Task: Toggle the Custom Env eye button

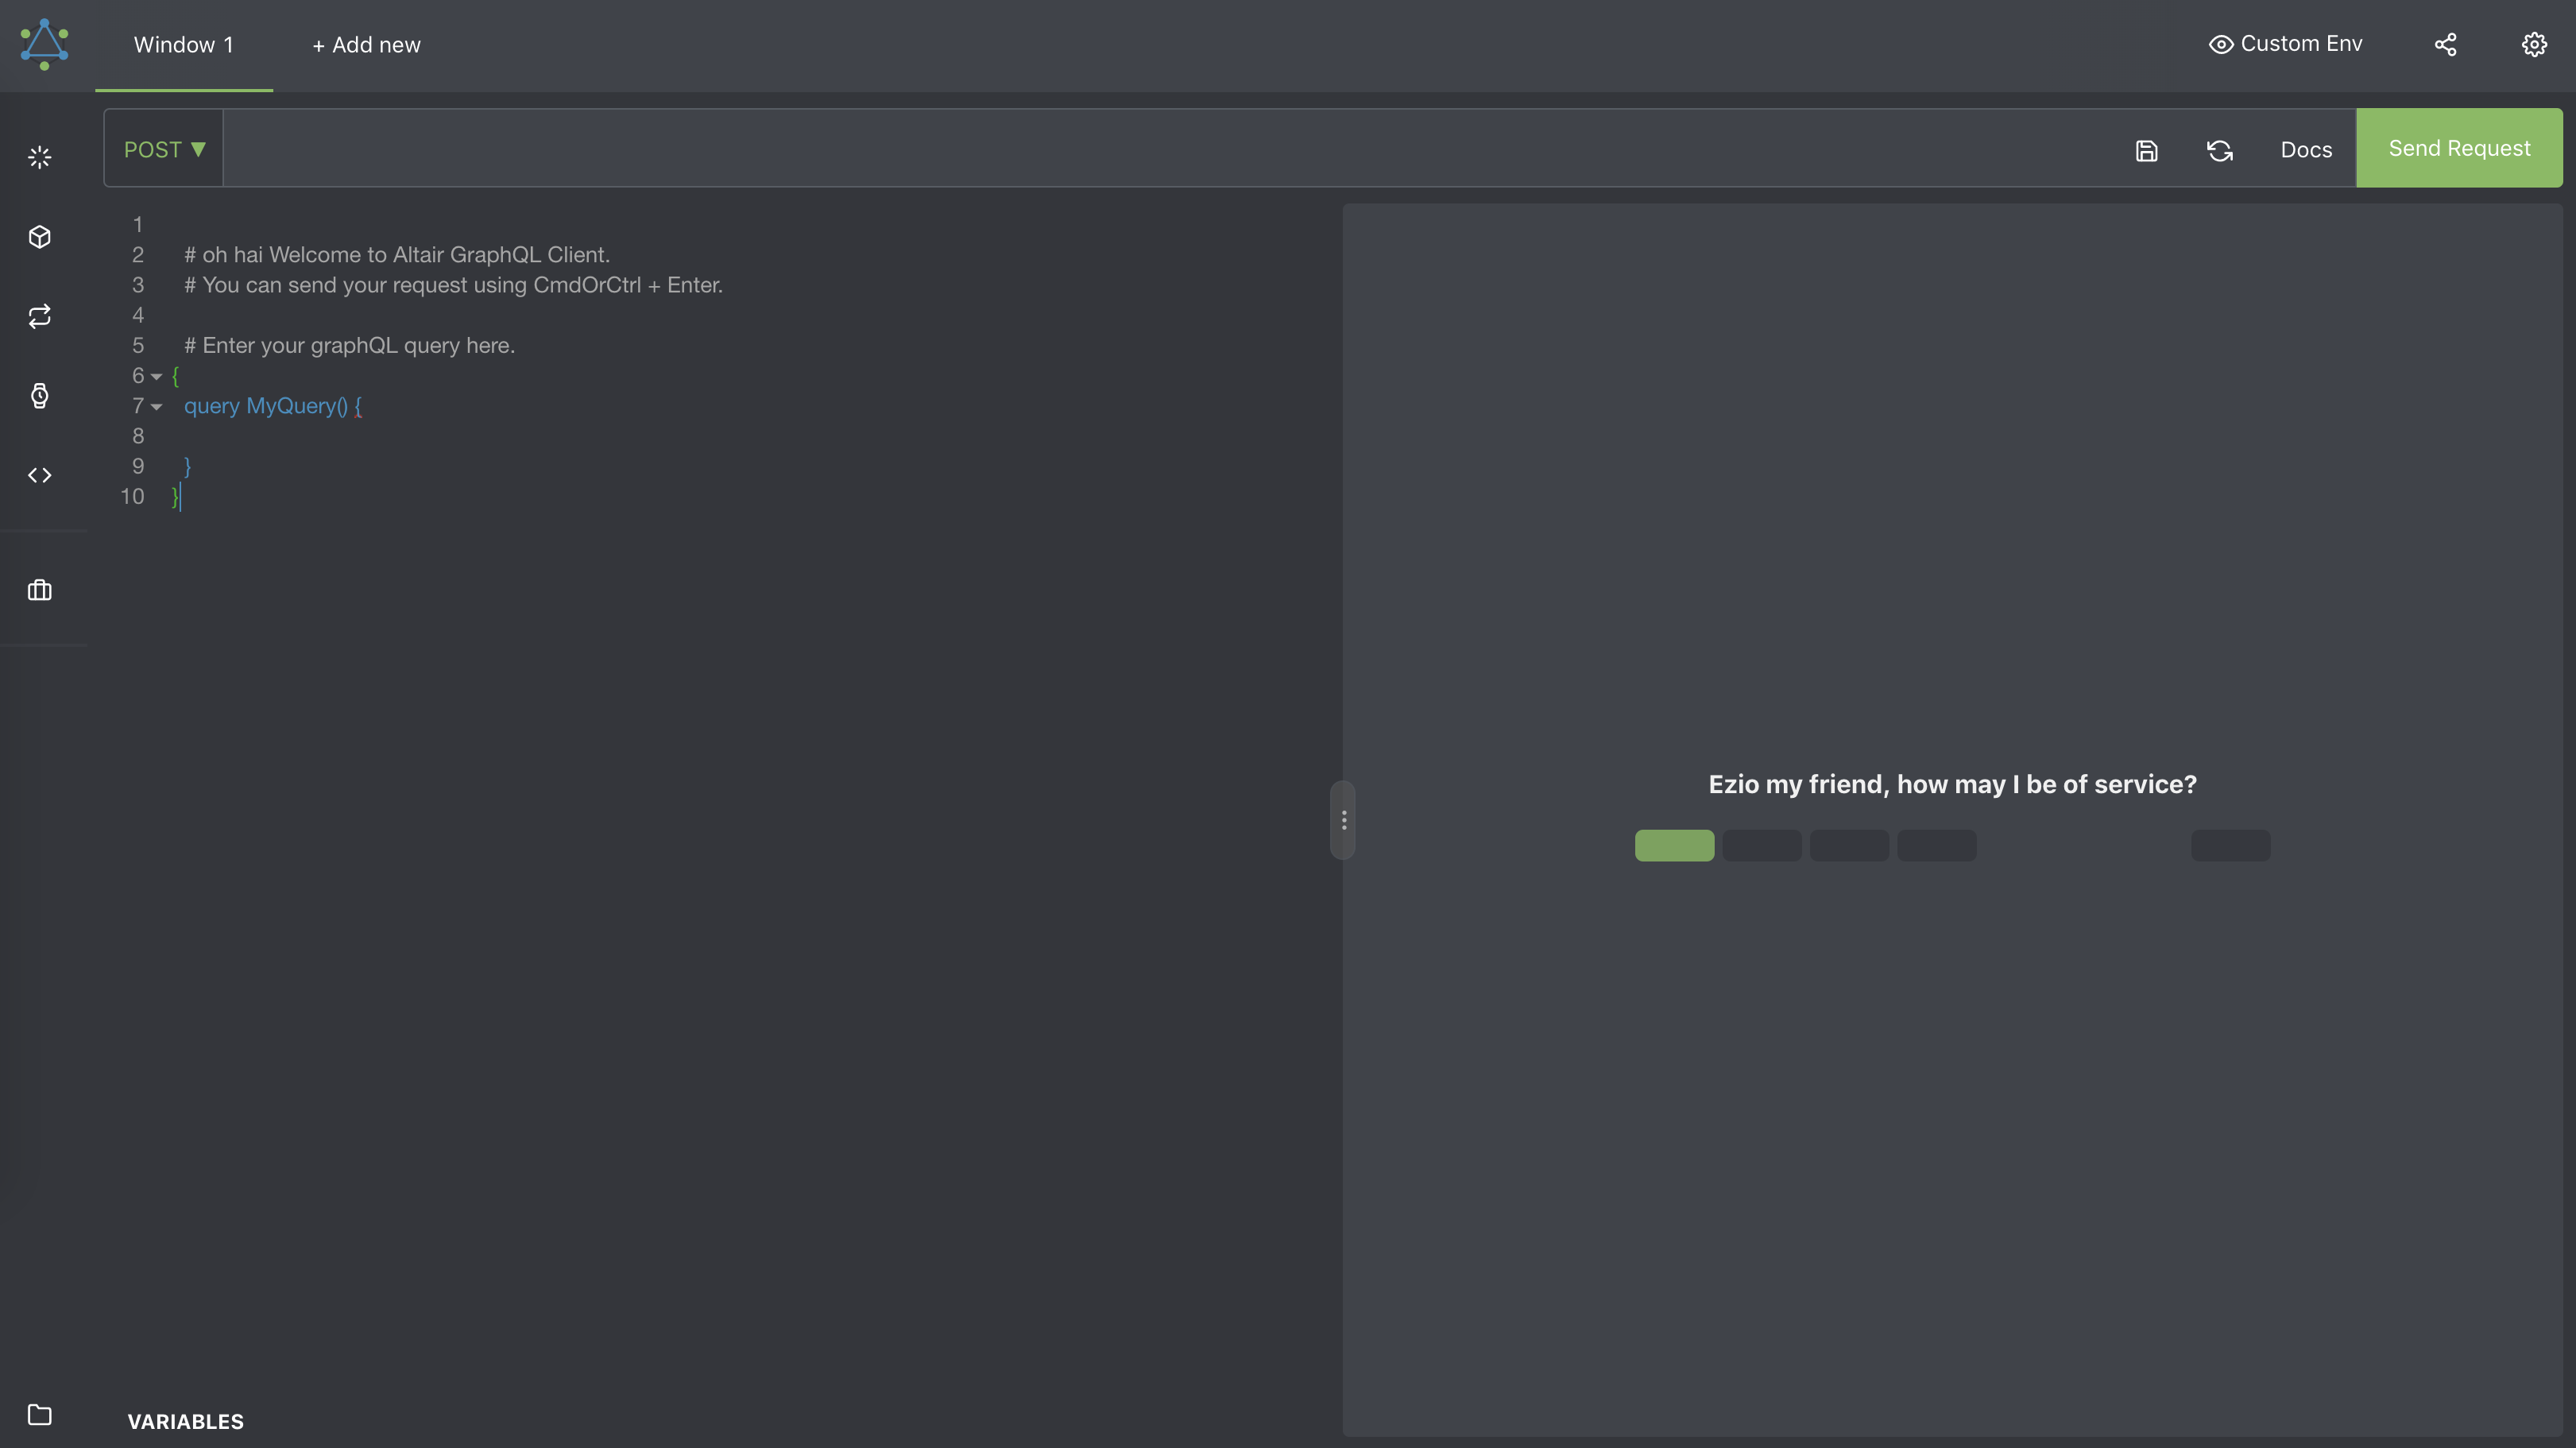Action: coord(2285,44)
